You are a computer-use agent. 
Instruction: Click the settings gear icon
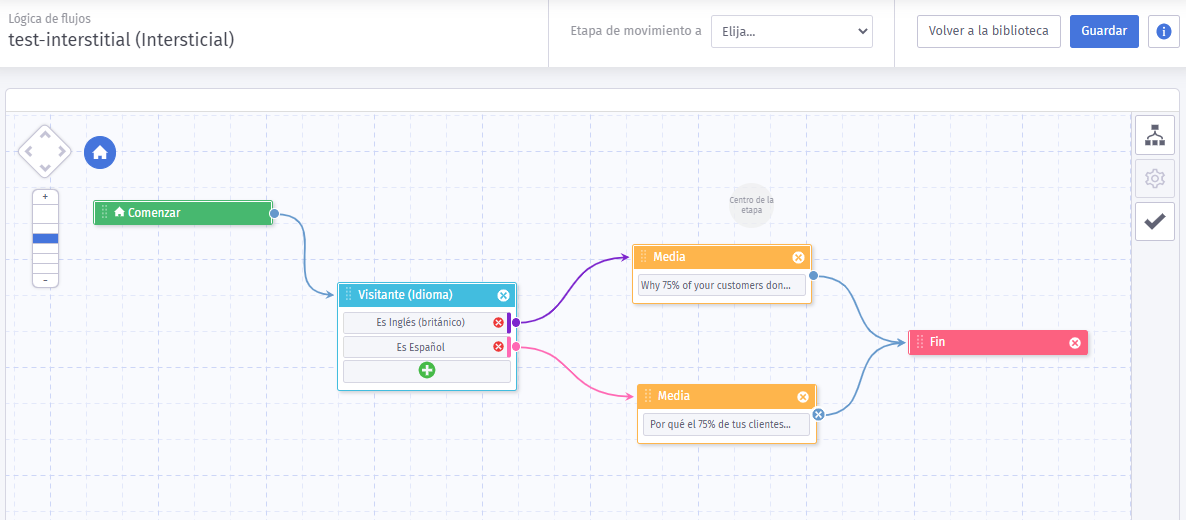click(1154, 178)
